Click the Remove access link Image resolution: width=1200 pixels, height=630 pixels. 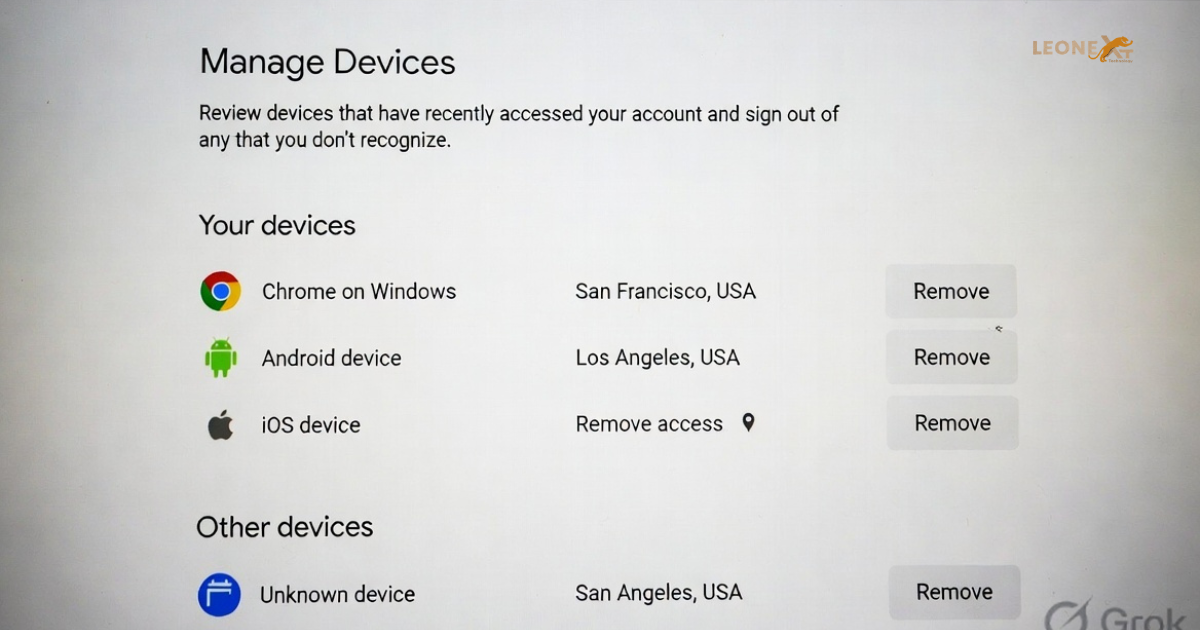coord(648,423)
